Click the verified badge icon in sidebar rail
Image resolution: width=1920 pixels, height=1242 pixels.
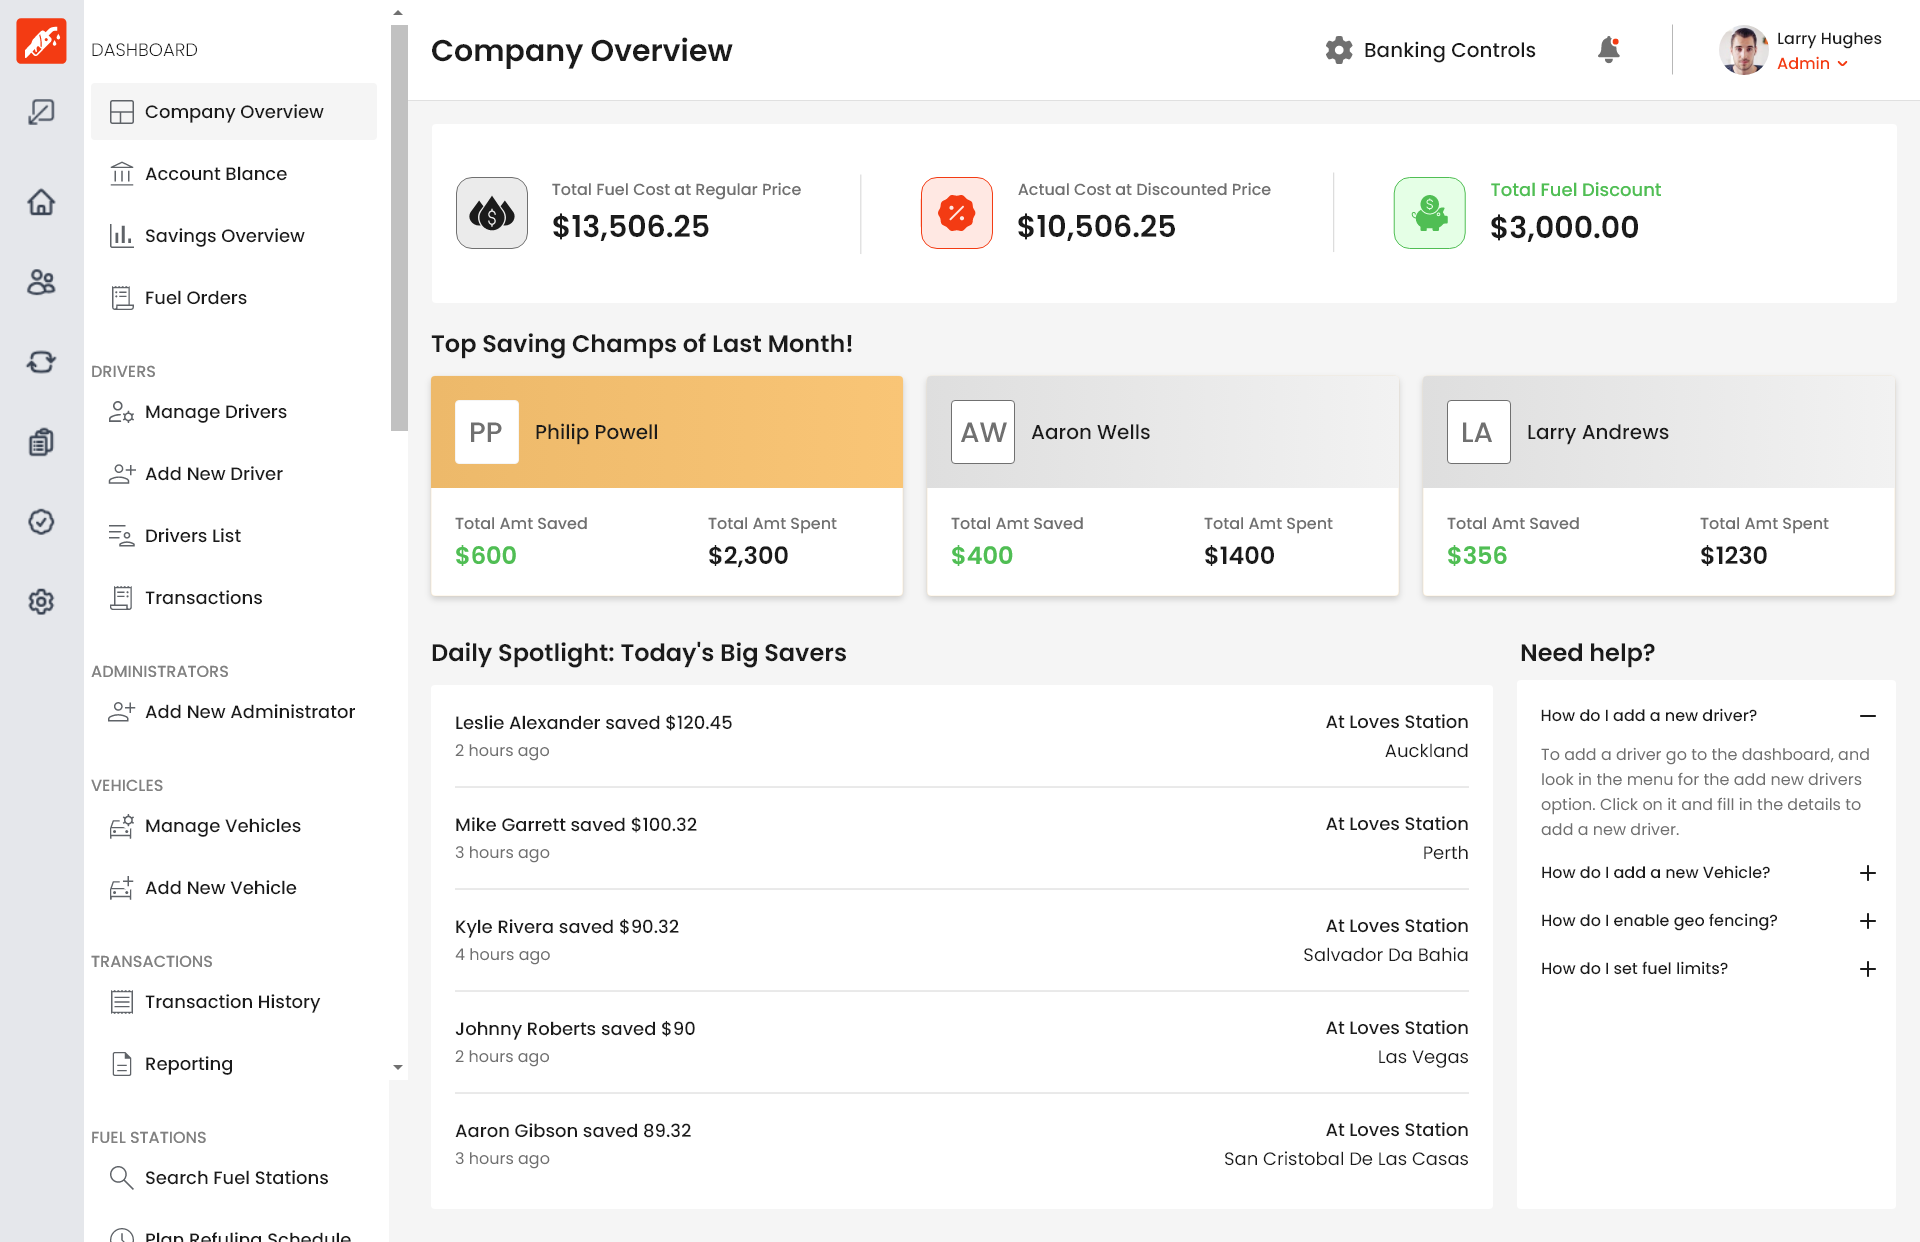point(41,521)
